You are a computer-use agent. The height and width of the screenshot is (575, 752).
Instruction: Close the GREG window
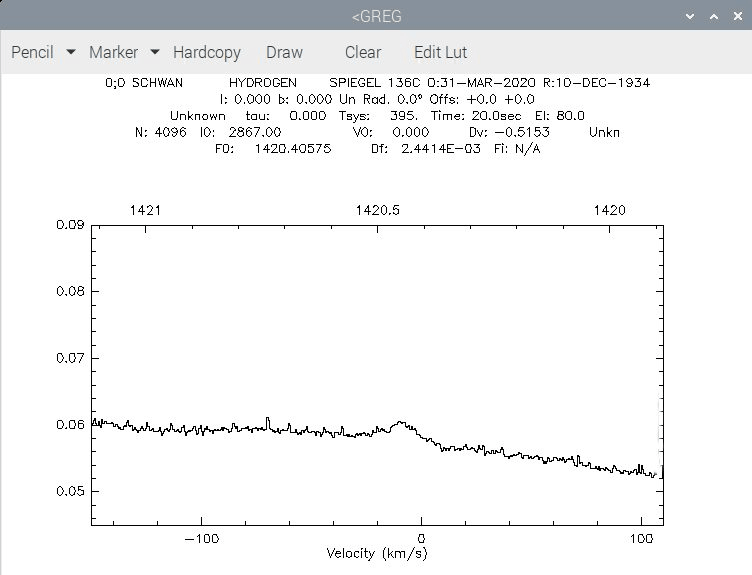(738, 16)
